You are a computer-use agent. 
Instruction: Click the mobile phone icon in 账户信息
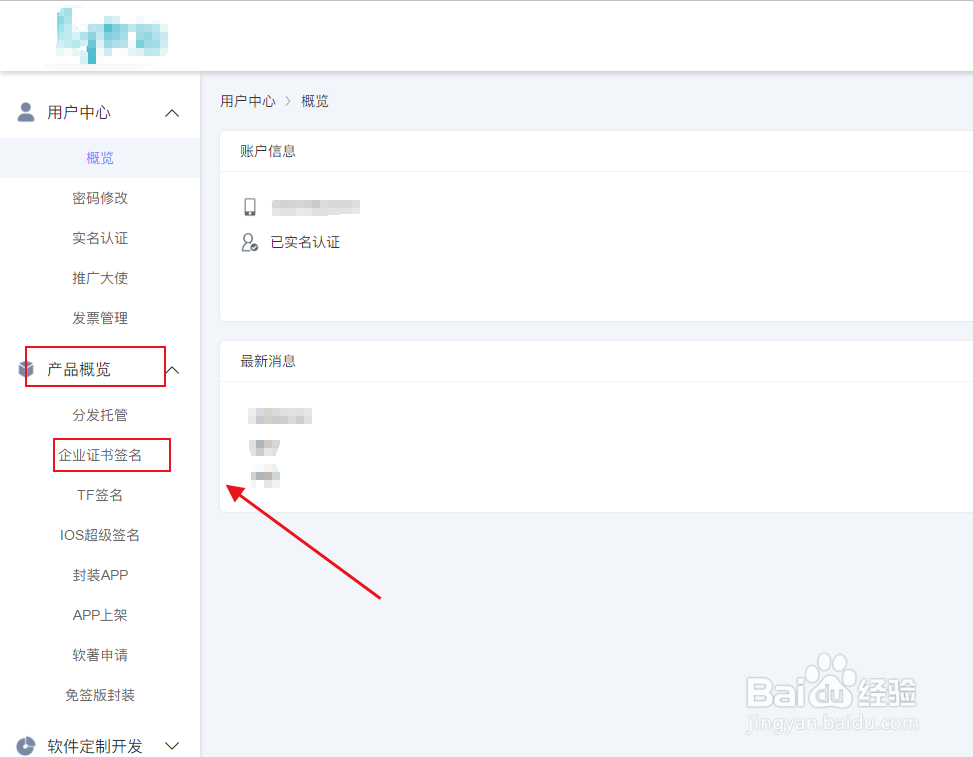point(250,206)
